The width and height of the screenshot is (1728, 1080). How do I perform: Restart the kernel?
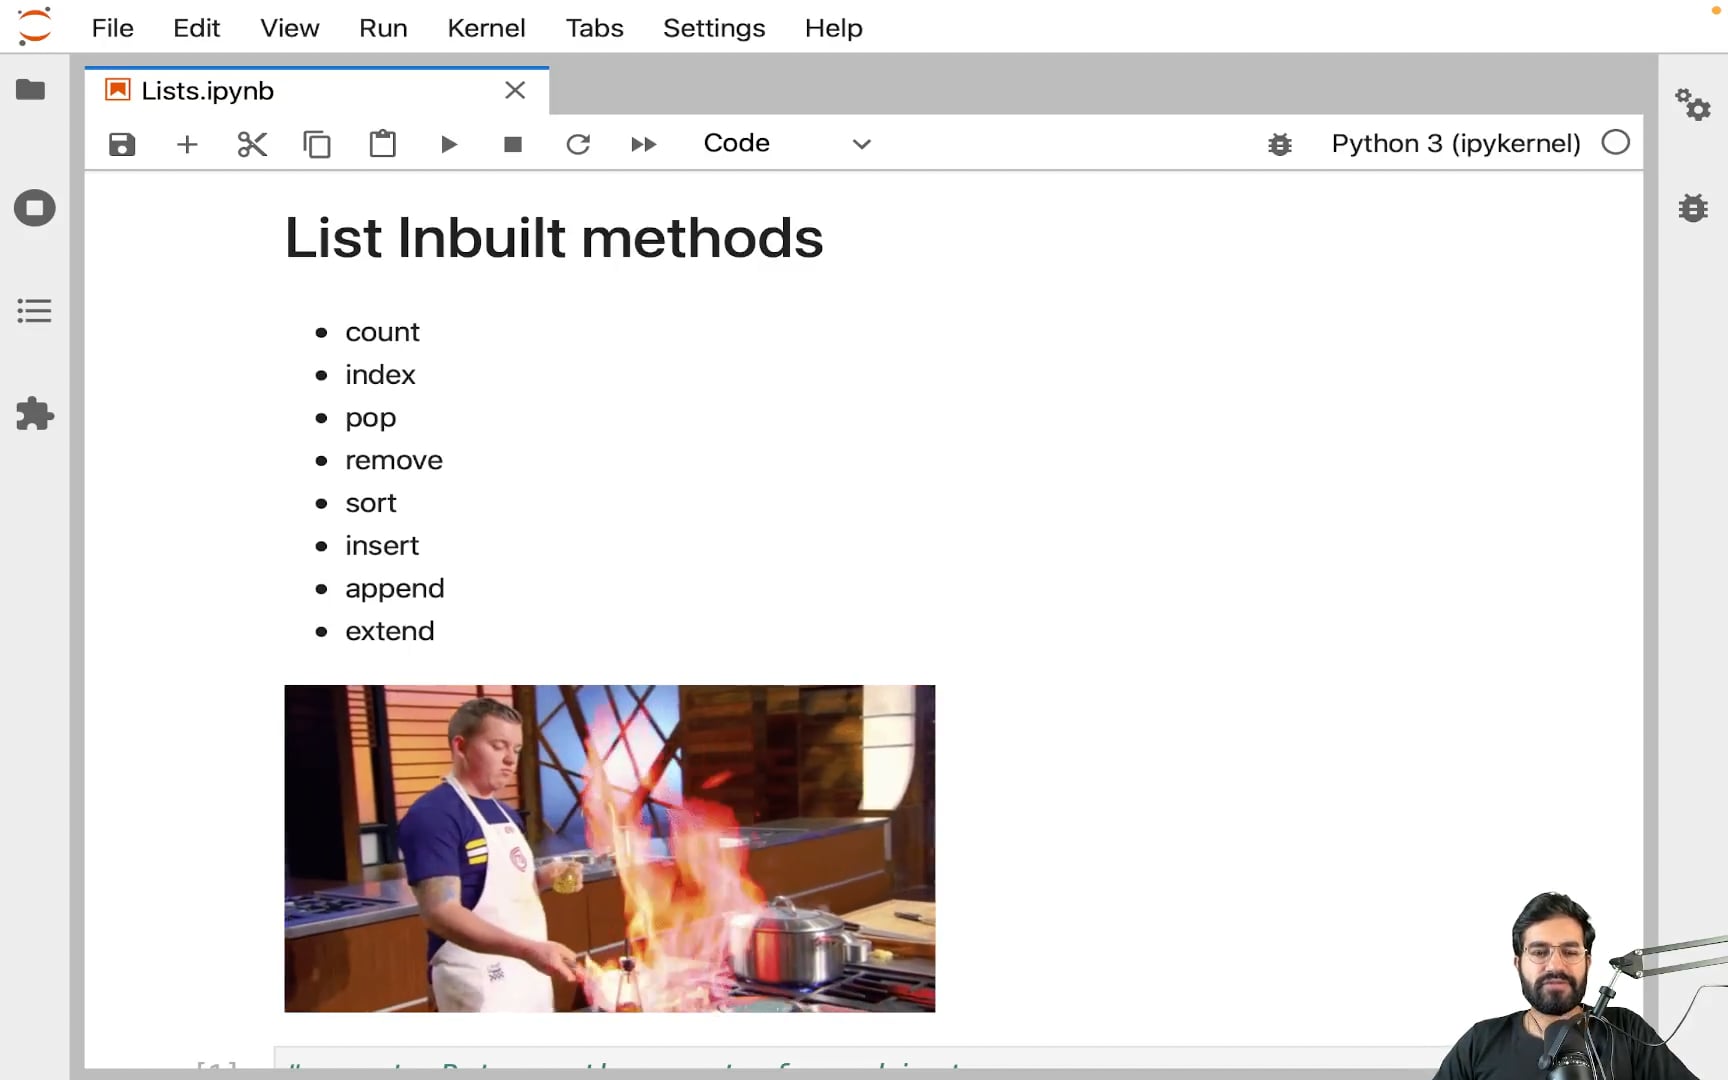pos(578,144)
